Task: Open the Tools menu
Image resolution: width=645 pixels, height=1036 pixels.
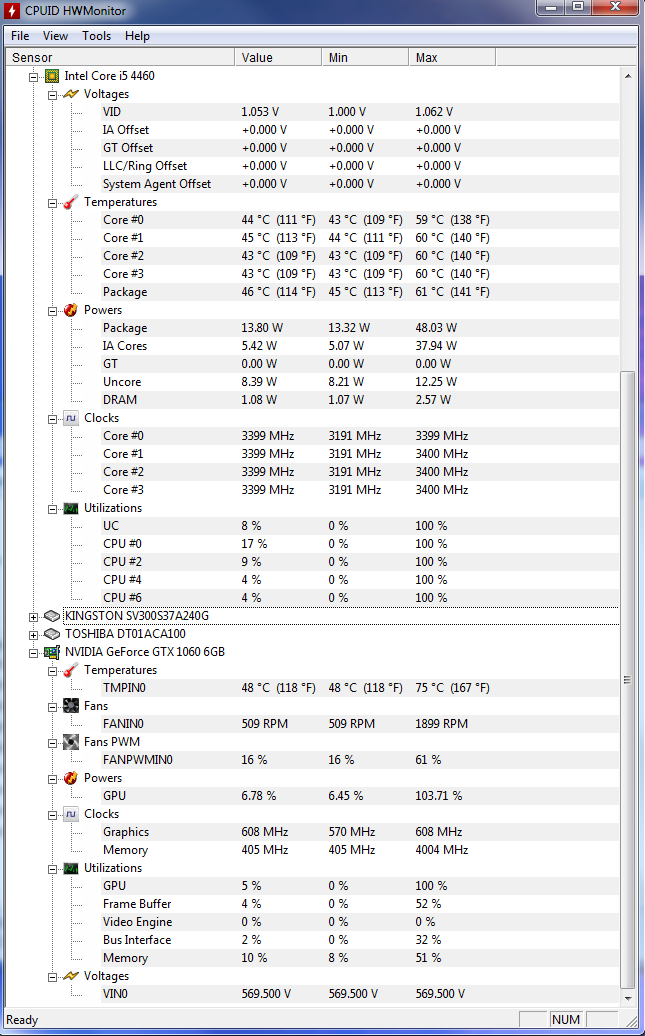Action: click(96, 36)
